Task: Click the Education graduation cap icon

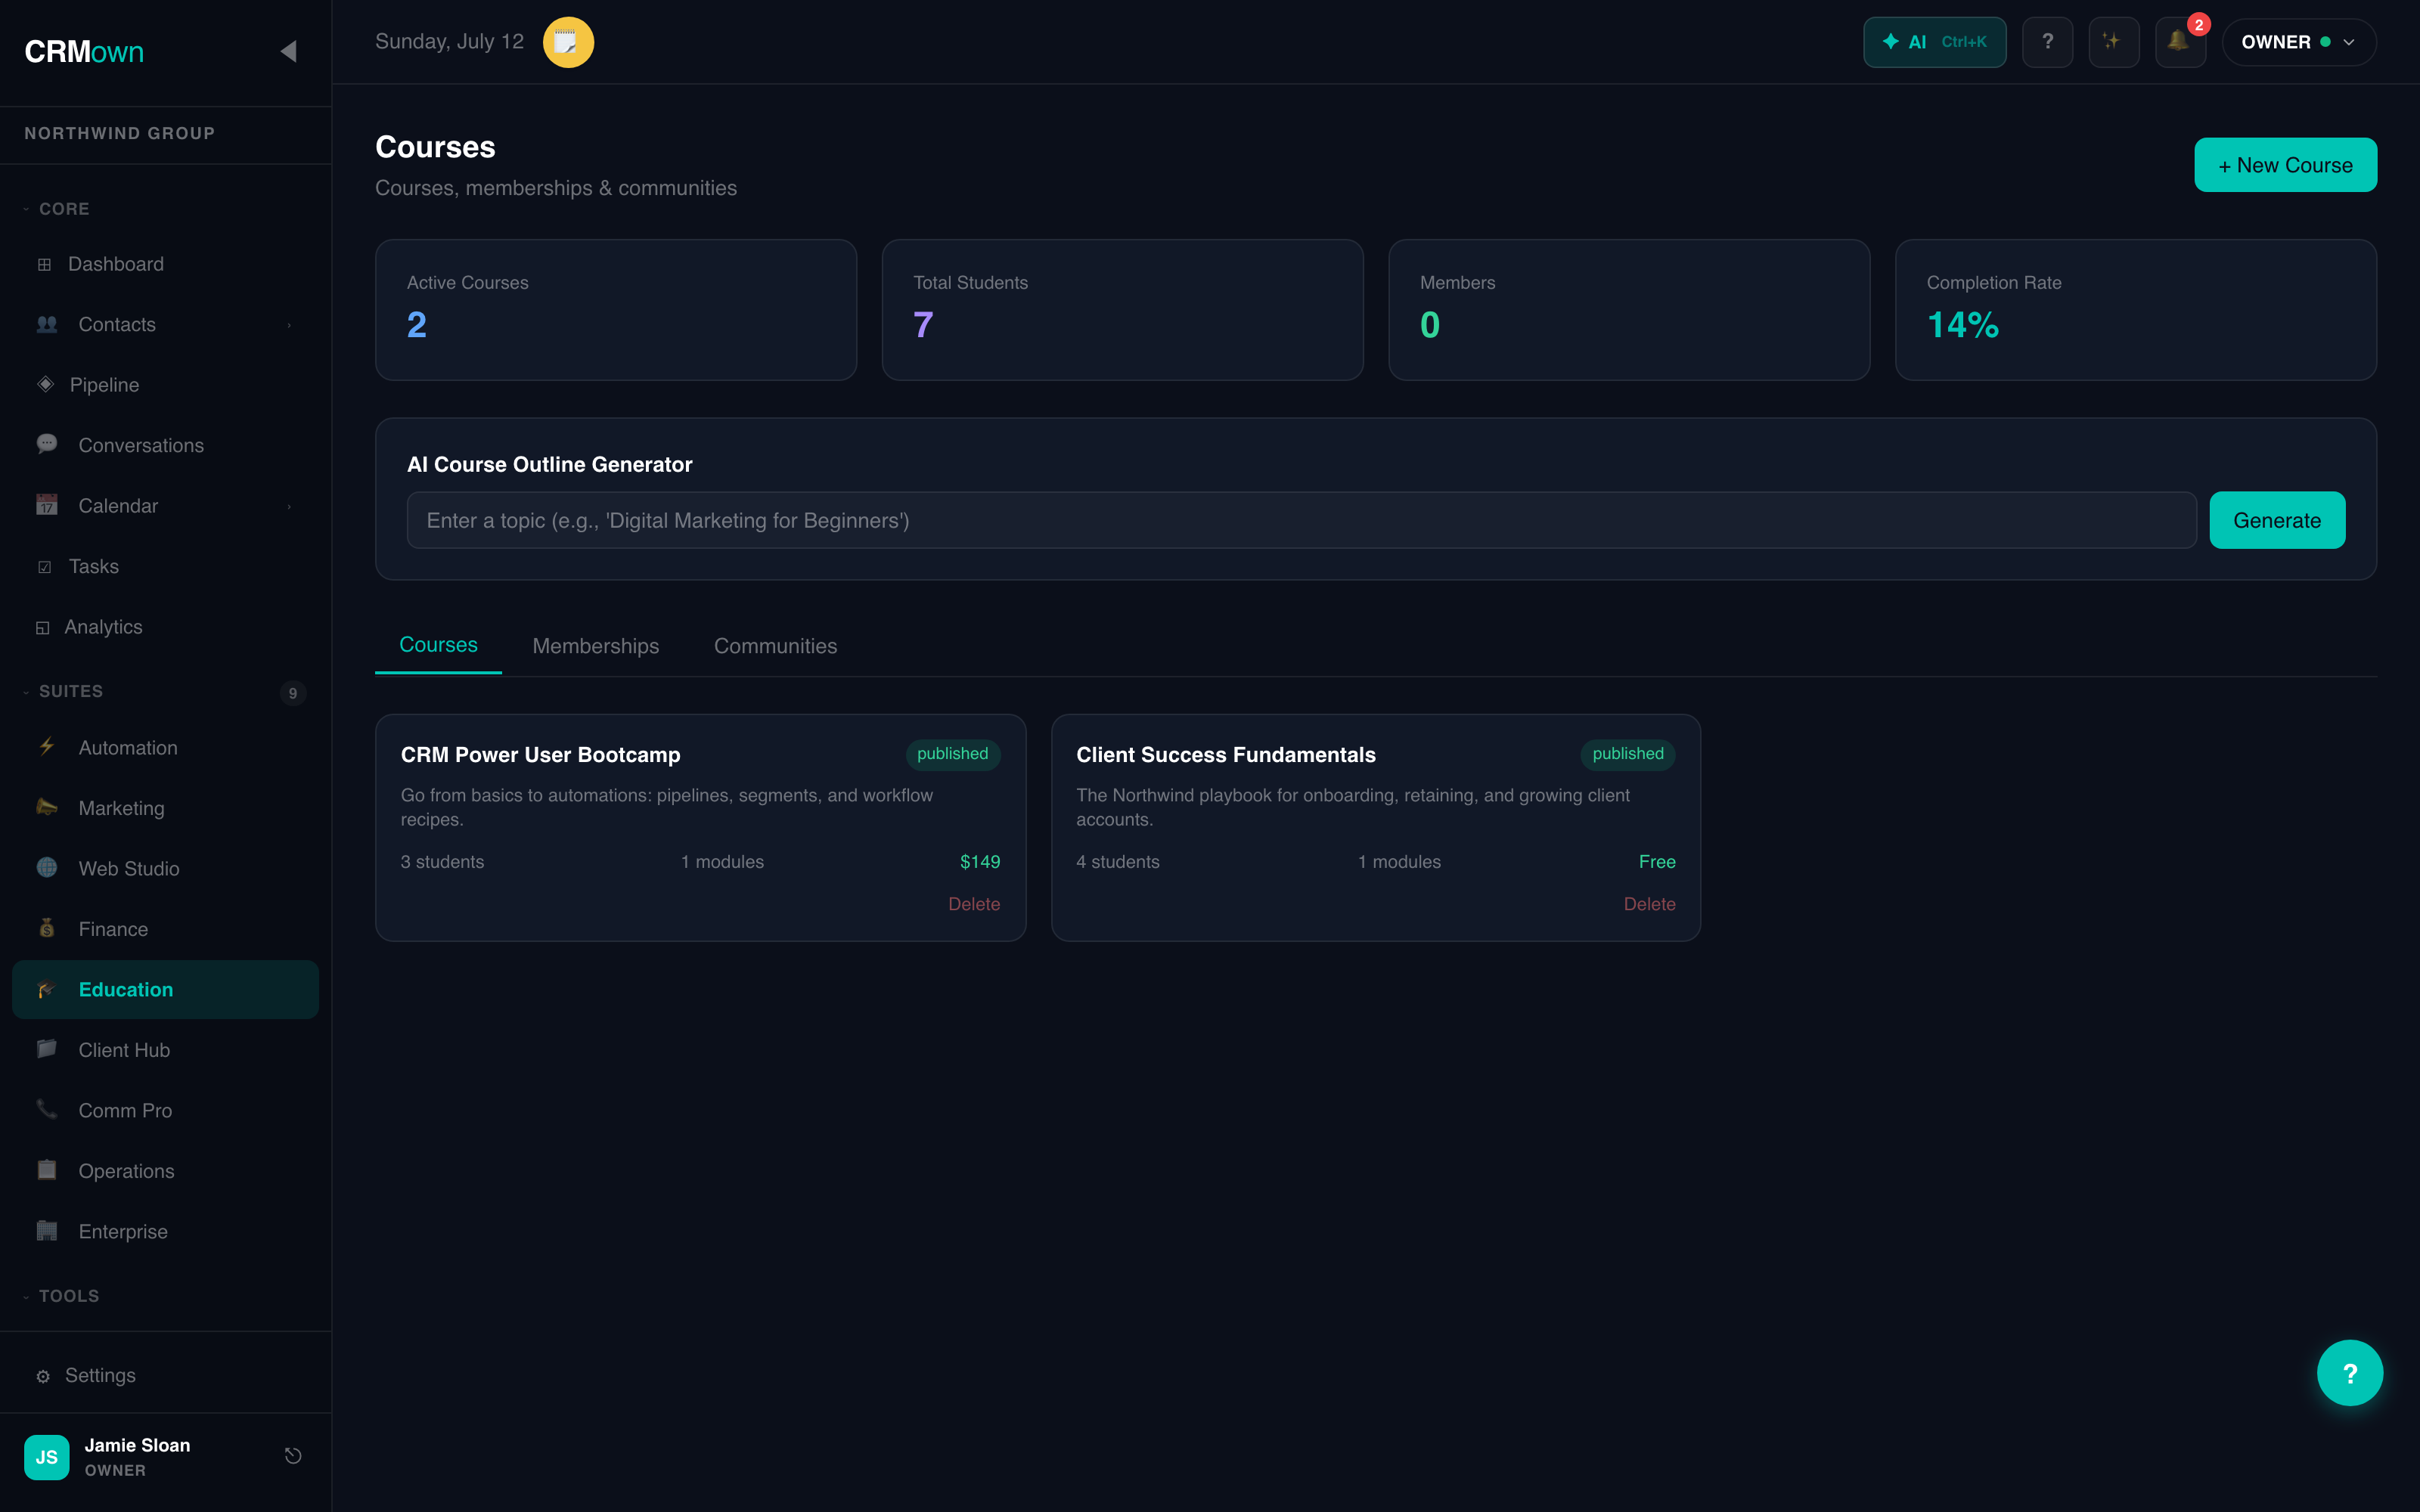Action: [x=47, y=989]
